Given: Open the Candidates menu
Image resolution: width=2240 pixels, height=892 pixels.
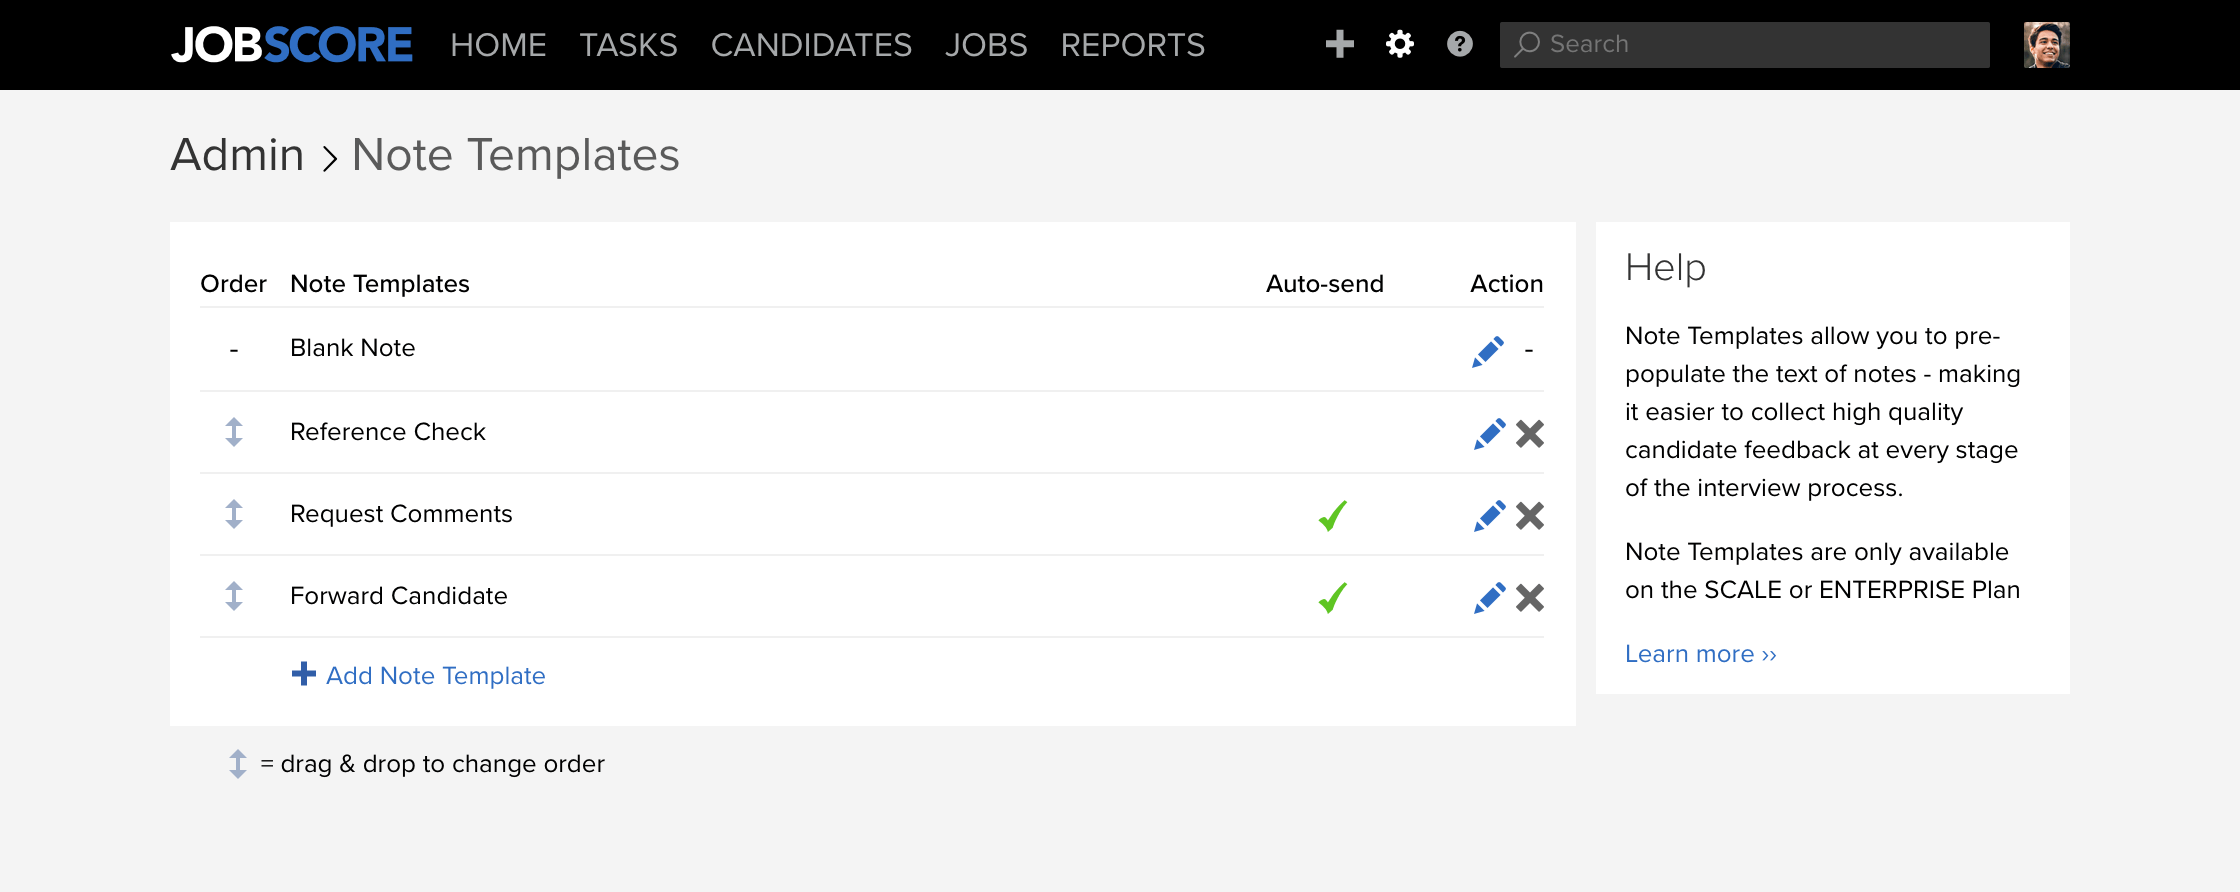Looking at the screenshot, I should [x=811, y=45].
